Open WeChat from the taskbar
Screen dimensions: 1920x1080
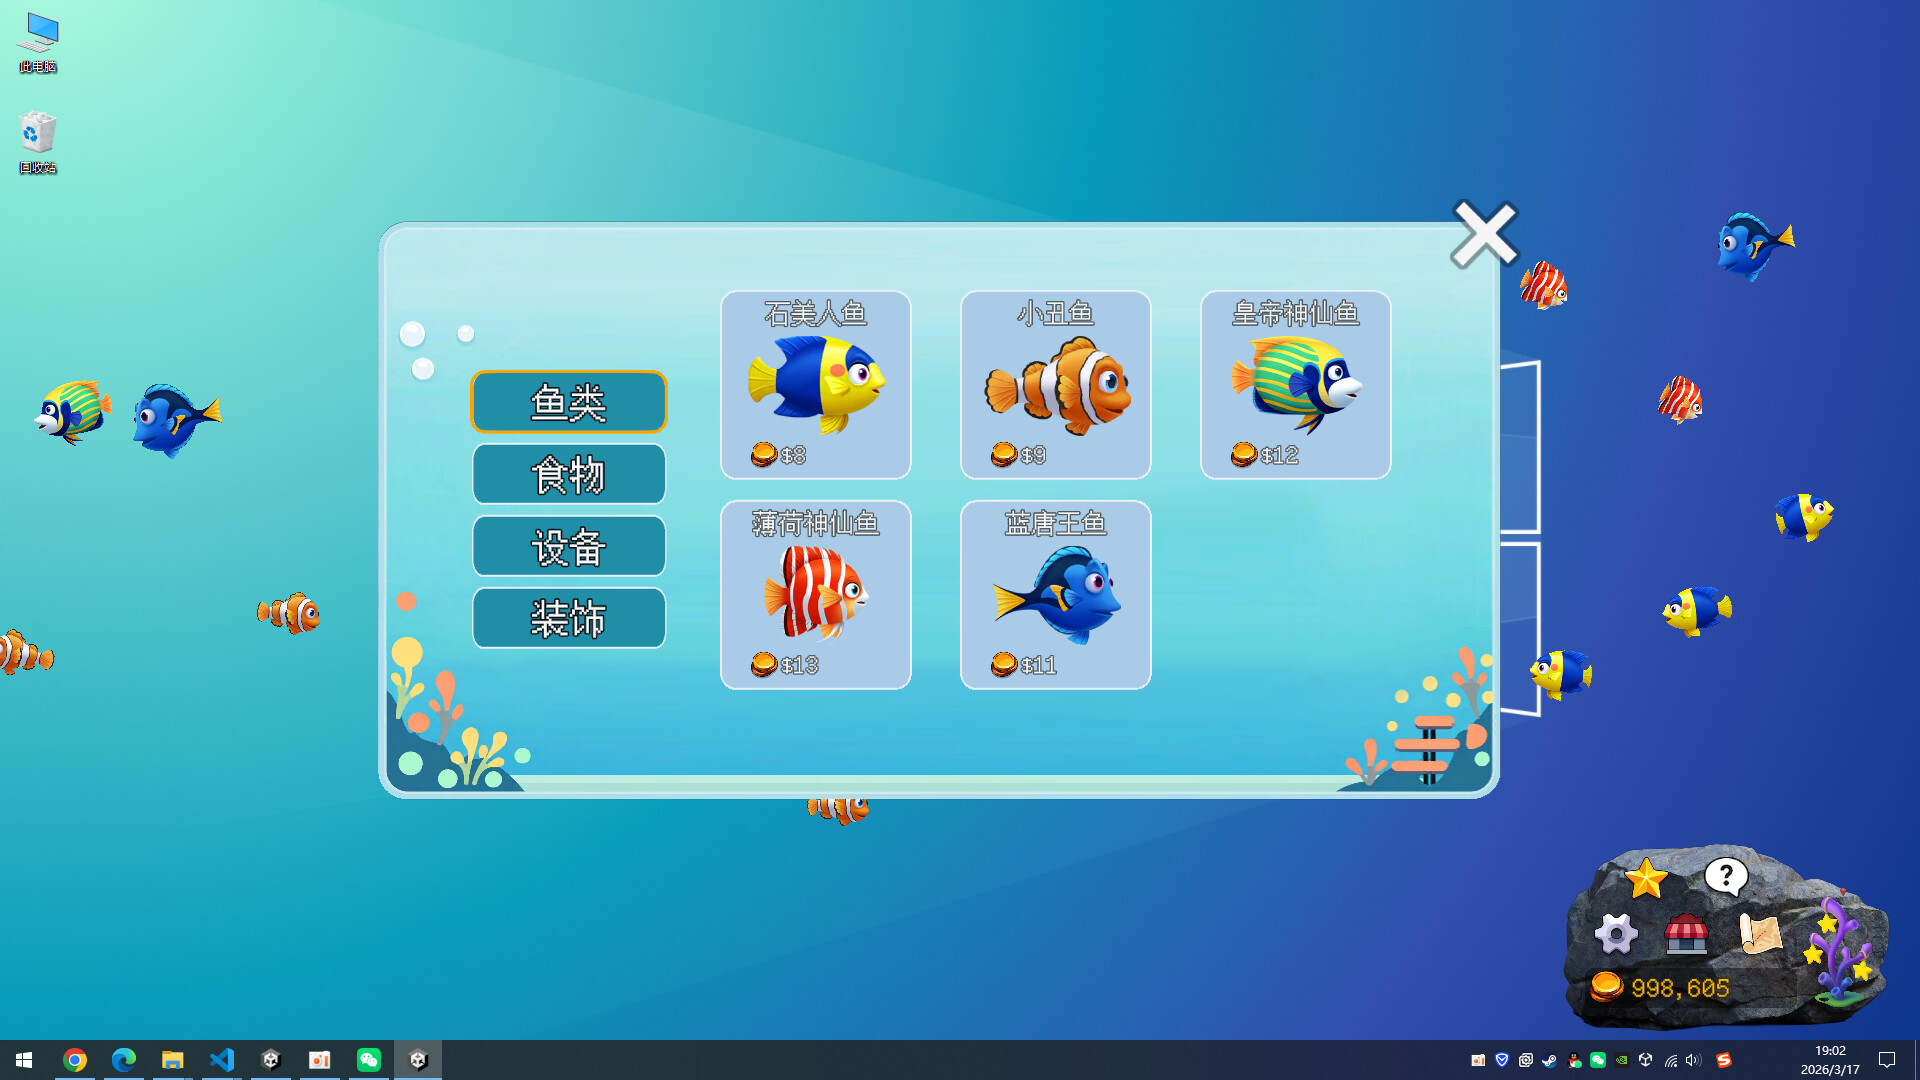369,1059
